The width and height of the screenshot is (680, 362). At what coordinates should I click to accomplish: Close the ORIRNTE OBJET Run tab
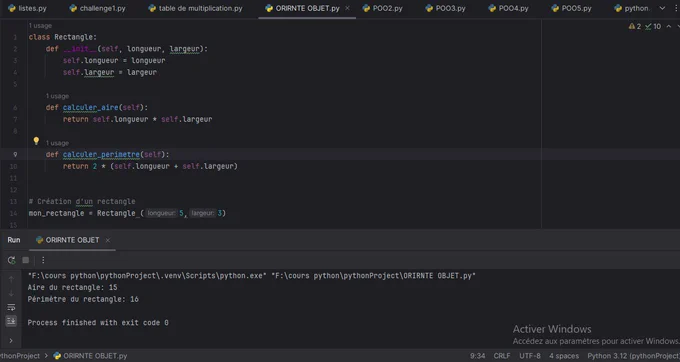[108, 240]
